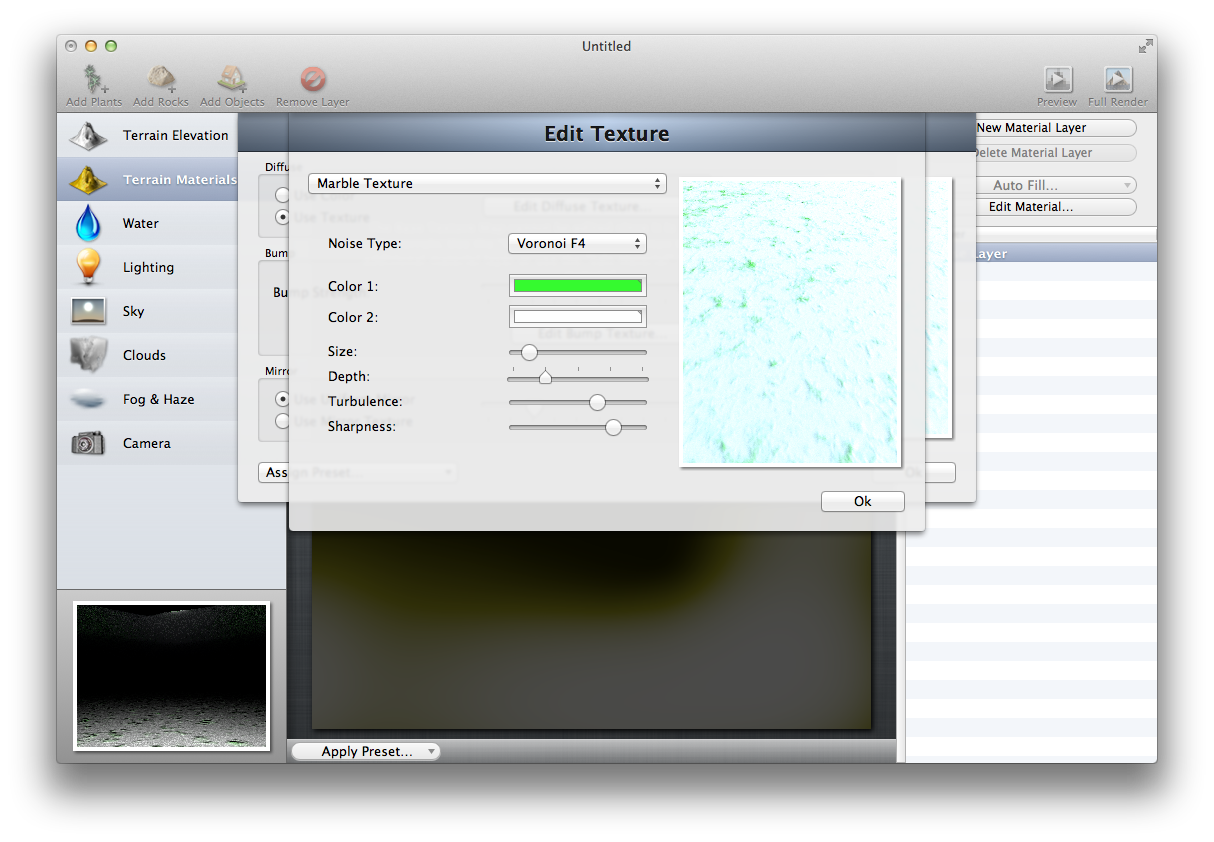Open the Marble Texture type dropdown
The image size is (1214, 842).
point(487,183)
